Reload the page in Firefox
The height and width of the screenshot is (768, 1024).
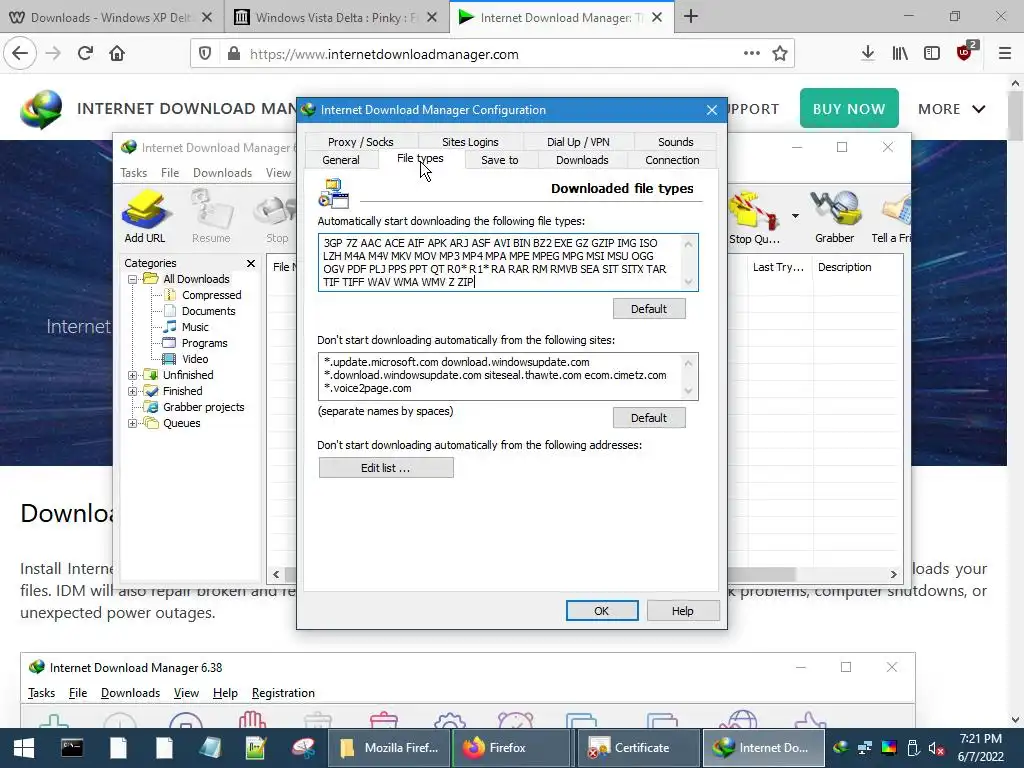[85, 54]
